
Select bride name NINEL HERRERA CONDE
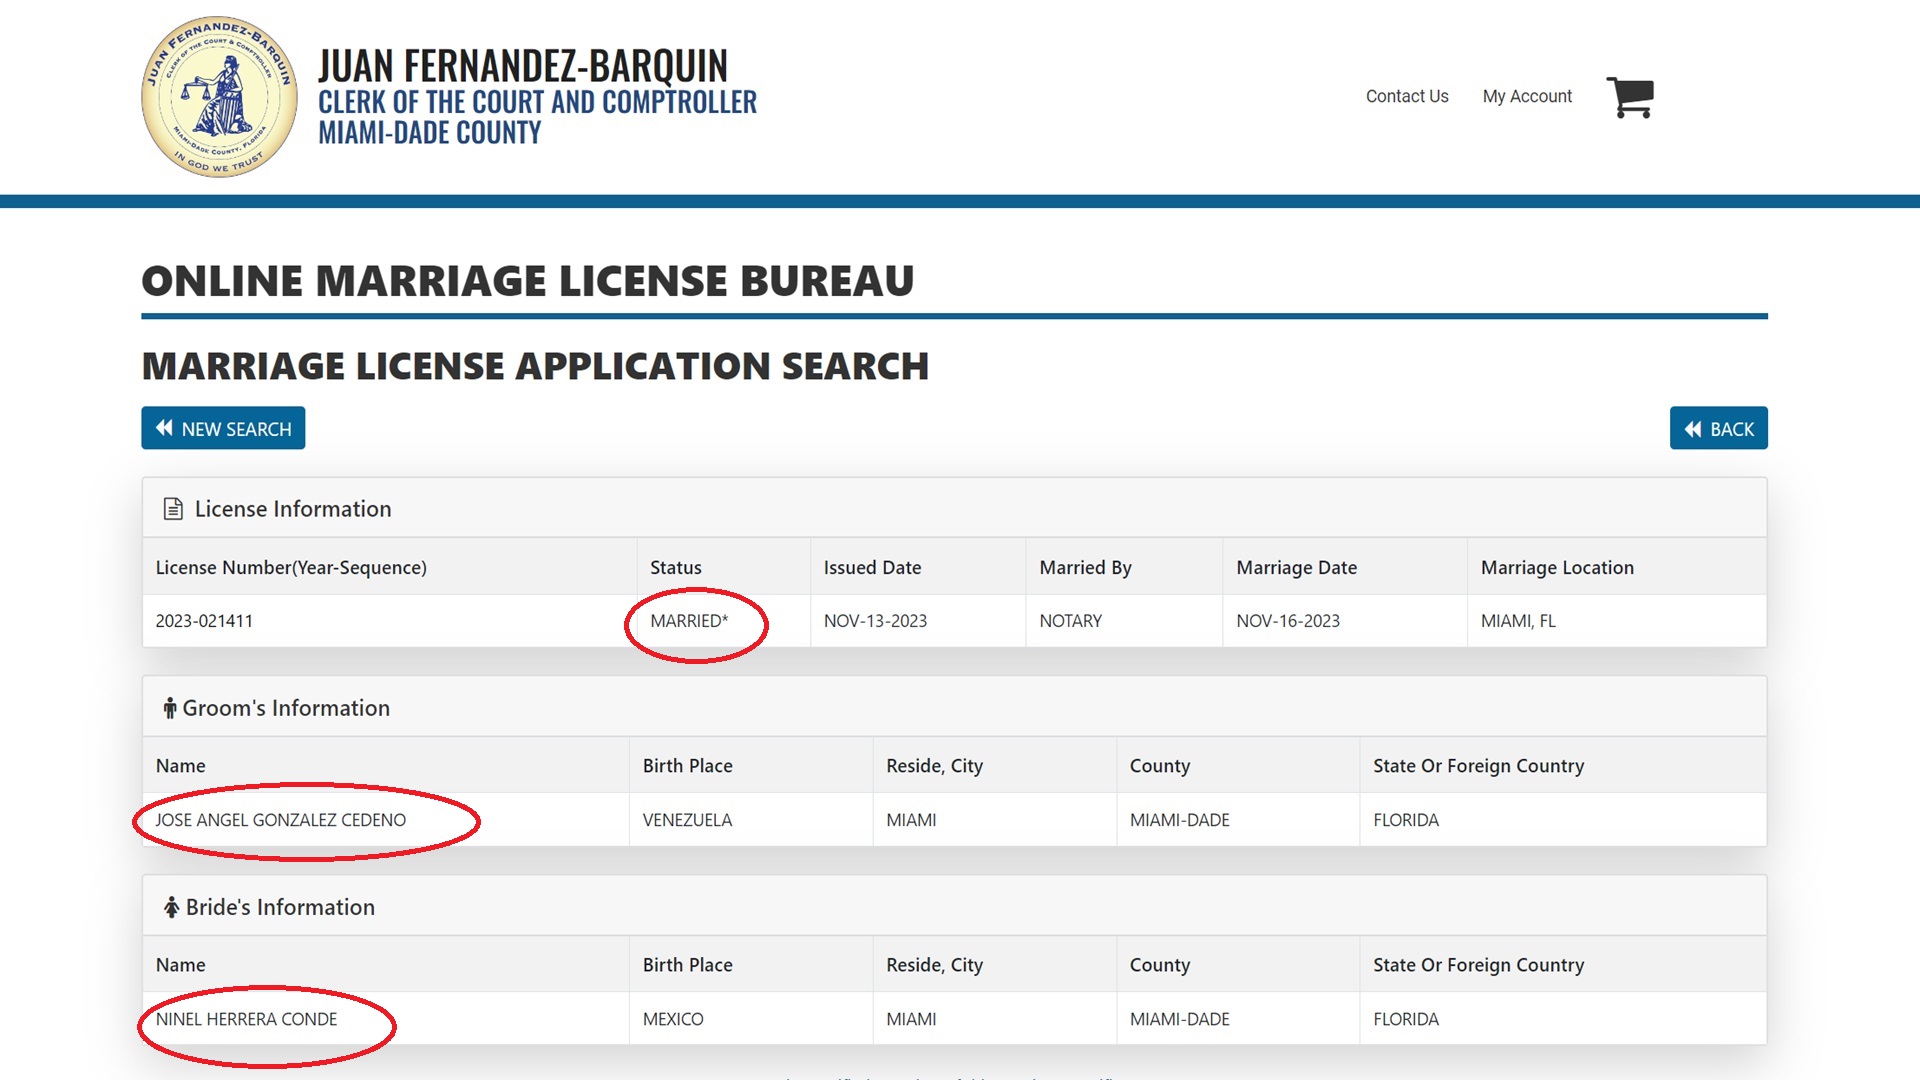[246, 1019]
